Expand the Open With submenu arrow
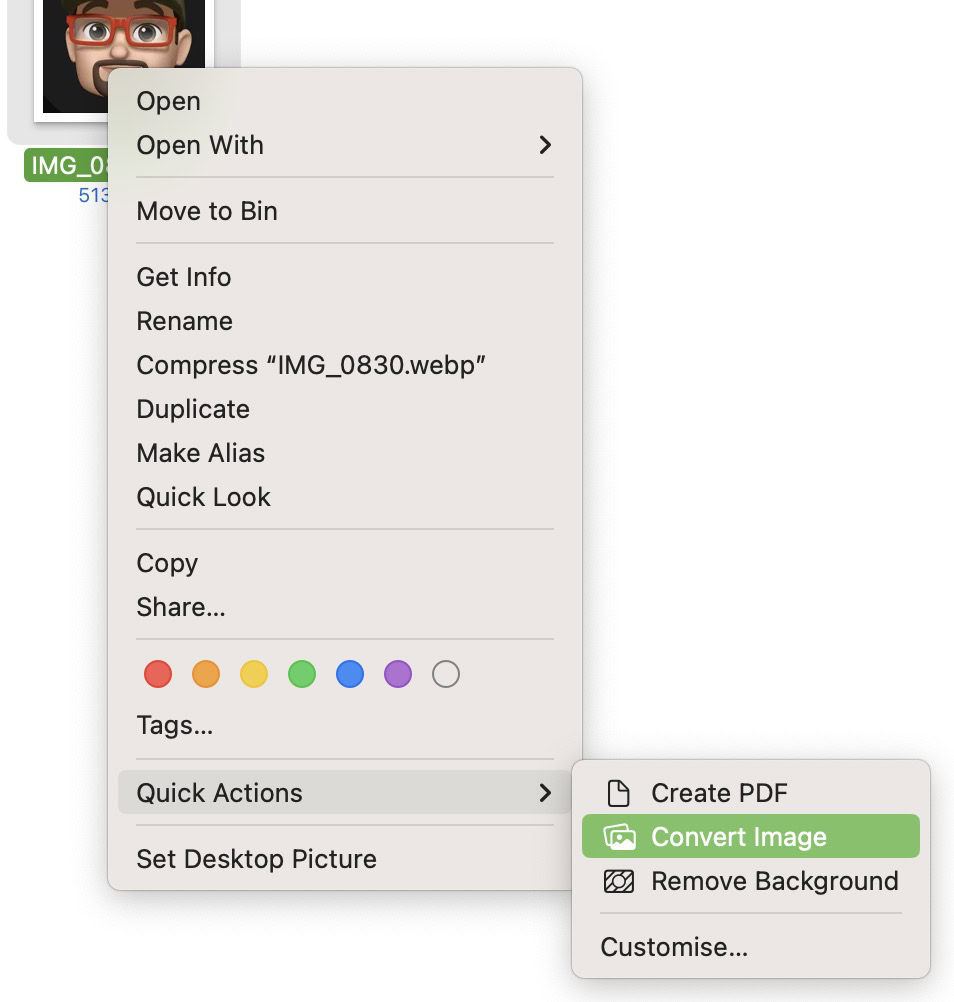954x1002 pixels. [545, 145]
